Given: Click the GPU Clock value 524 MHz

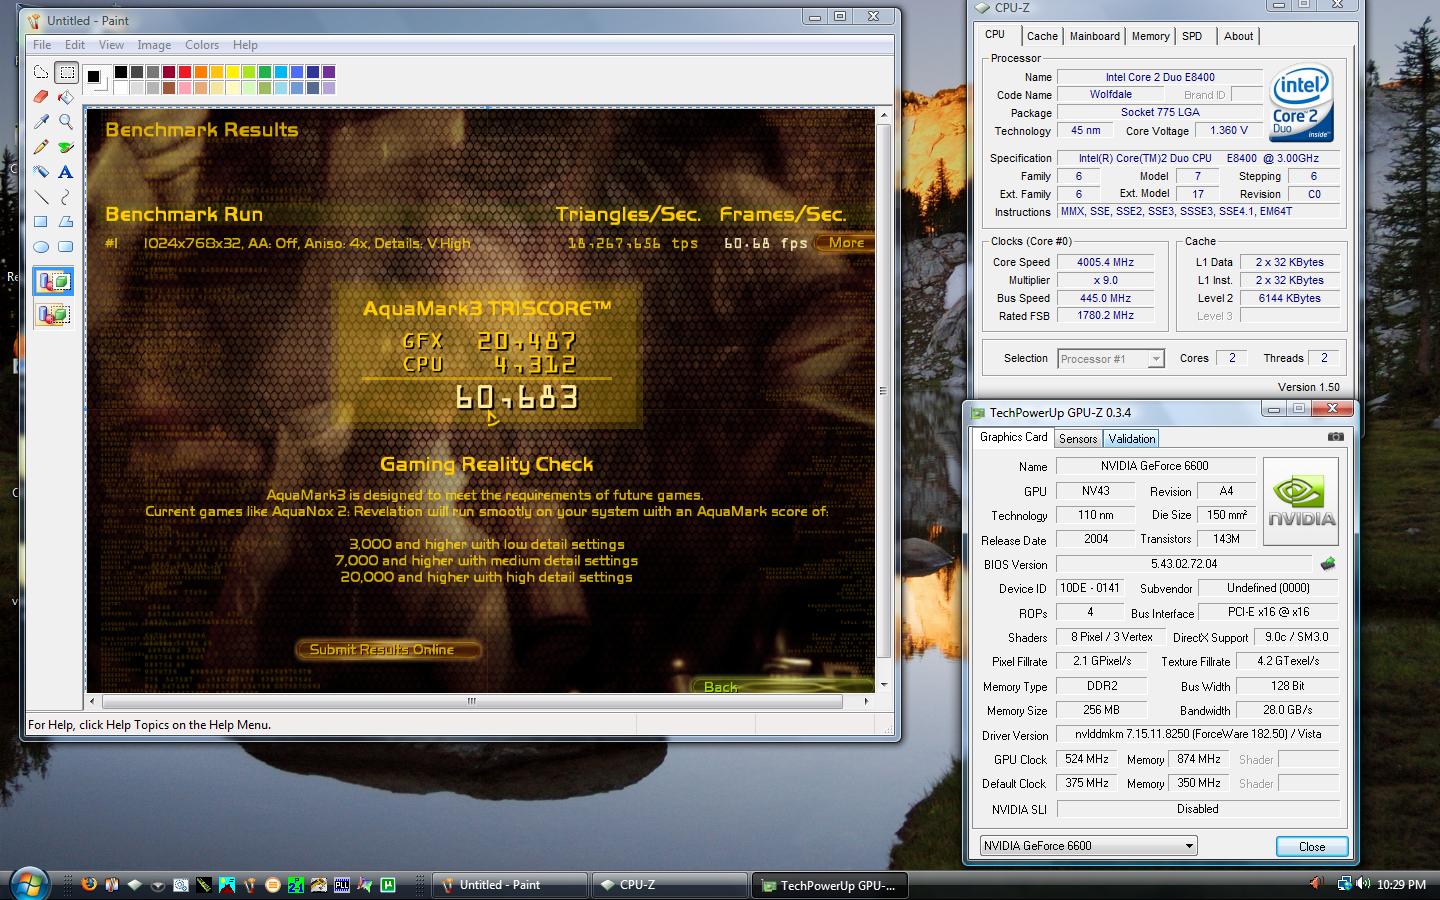Looking at the screenshot, I should (x=1086, y=760).
